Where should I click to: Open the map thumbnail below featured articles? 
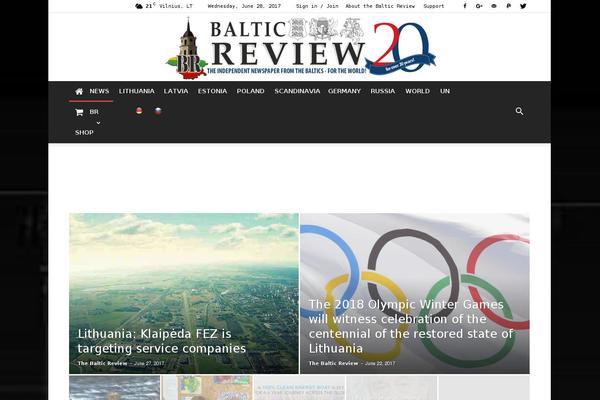tap(207, 388)
